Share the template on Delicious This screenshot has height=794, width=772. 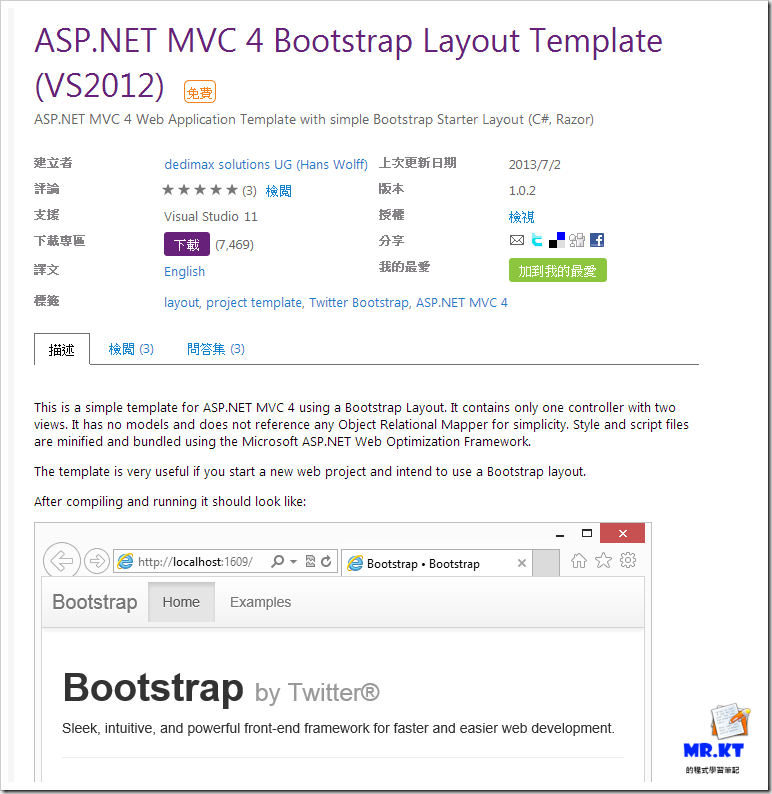click(557, 240)
